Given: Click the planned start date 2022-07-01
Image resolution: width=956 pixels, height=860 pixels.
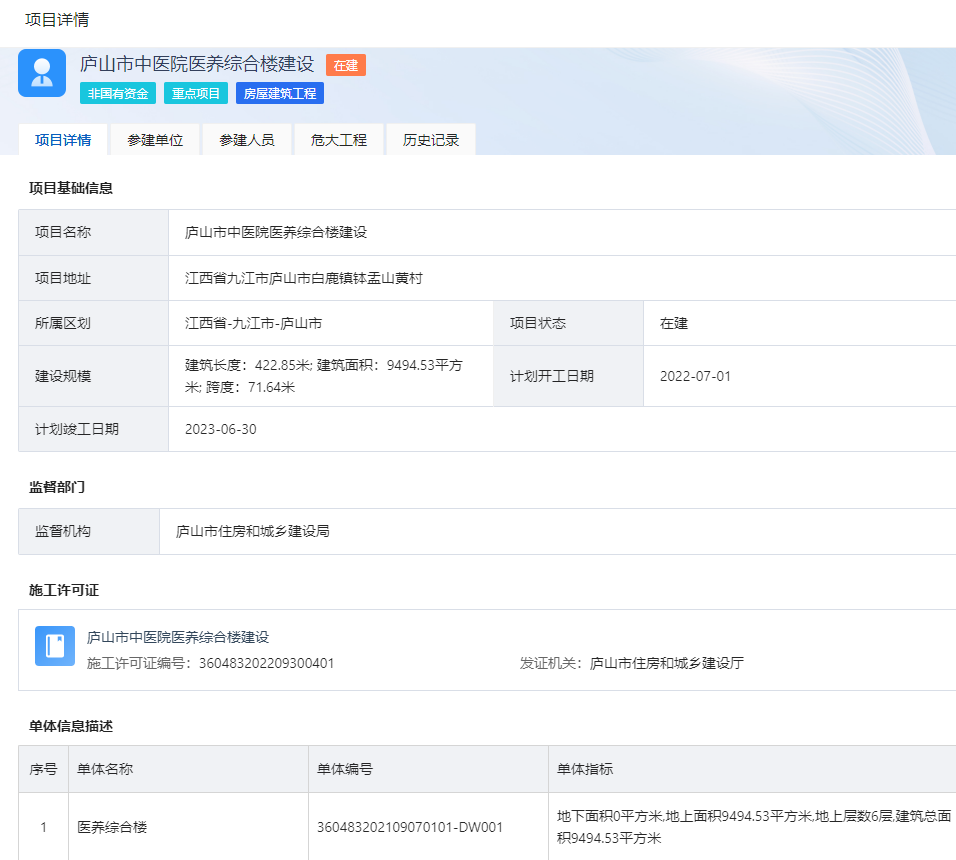Looking at the screenshot, I should [x=695, y=376].
